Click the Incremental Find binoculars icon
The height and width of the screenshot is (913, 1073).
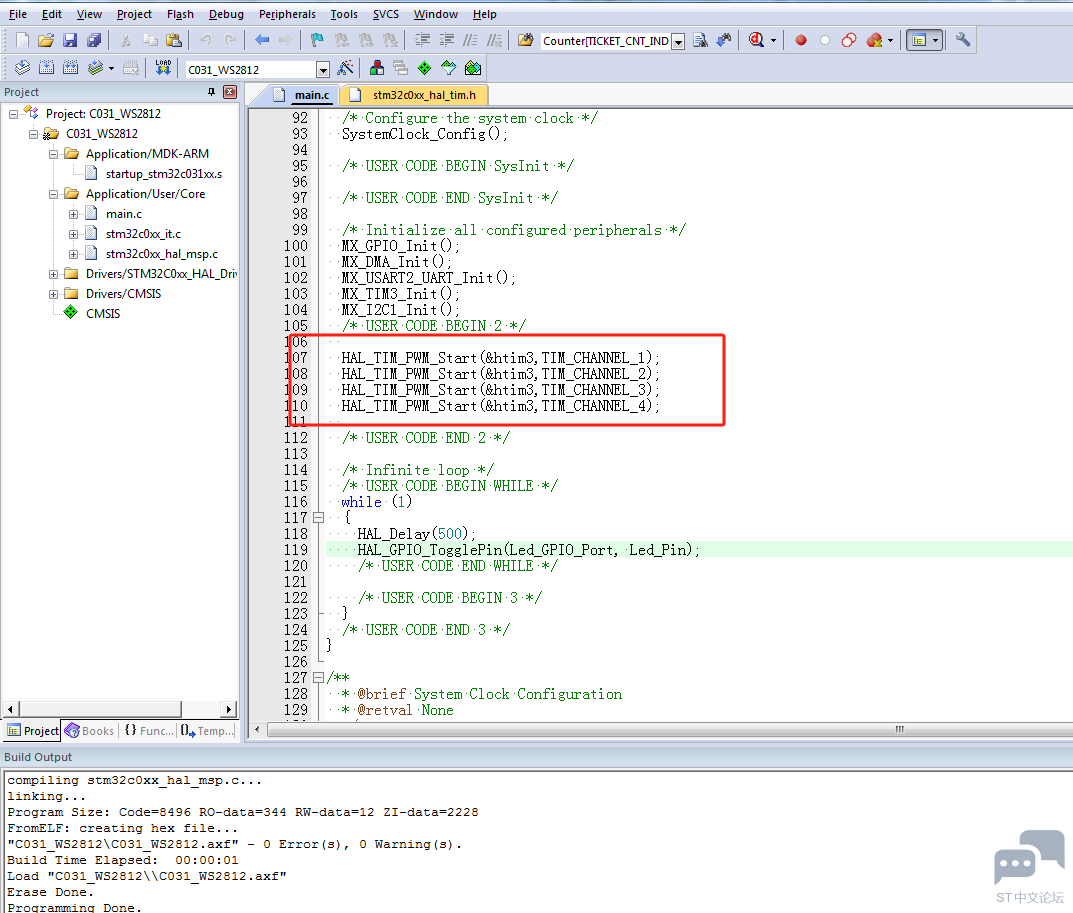click(x=724, y=40)
